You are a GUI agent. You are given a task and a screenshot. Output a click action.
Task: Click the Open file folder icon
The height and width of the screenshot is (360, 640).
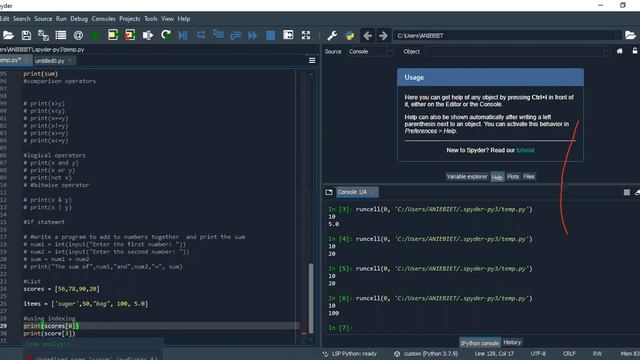point(8,36)
